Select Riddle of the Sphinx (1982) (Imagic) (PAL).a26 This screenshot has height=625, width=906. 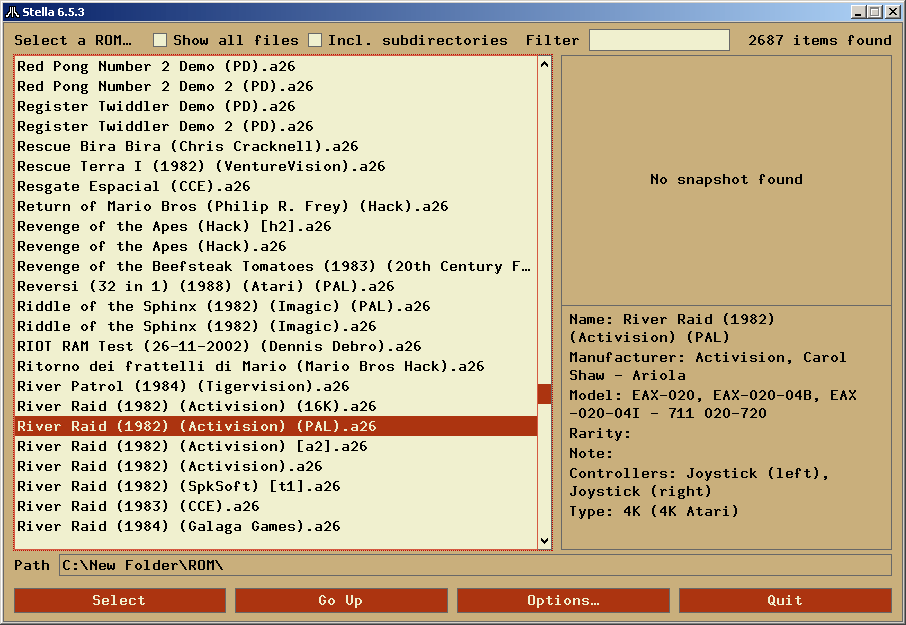pos(276,307)
